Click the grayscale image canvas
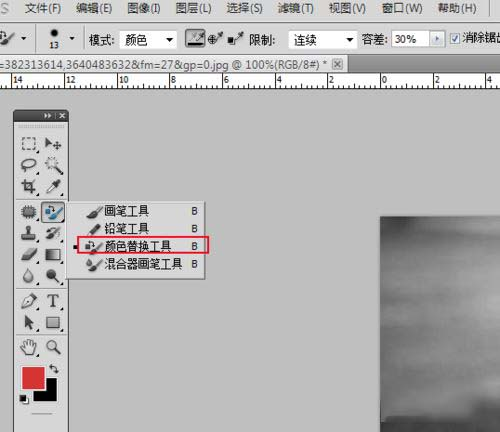500x432 pixels. coord(440,324)
